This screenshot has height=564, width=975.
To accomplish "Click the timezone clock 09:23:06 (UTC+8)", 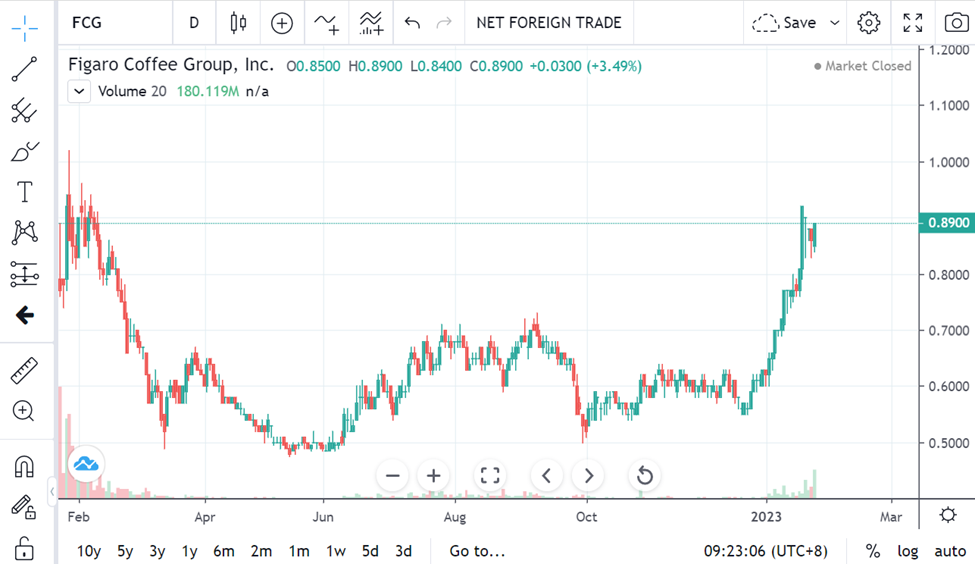I will point(765,551).
